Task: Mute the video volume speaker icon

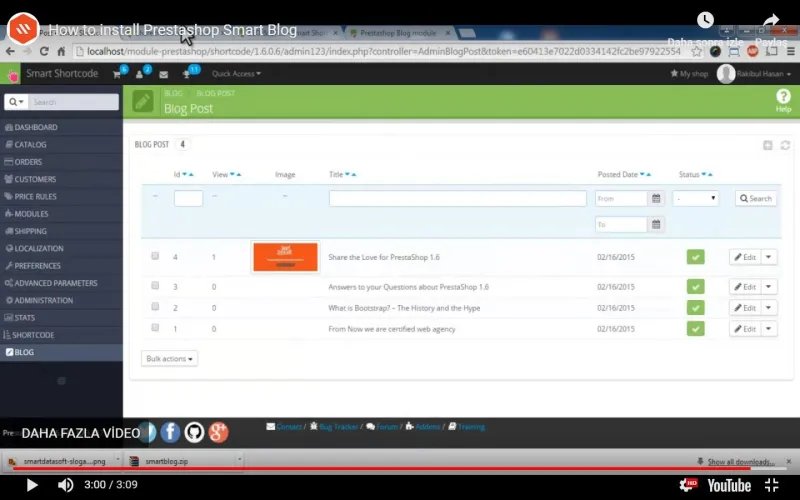Action: click(65, 485)
